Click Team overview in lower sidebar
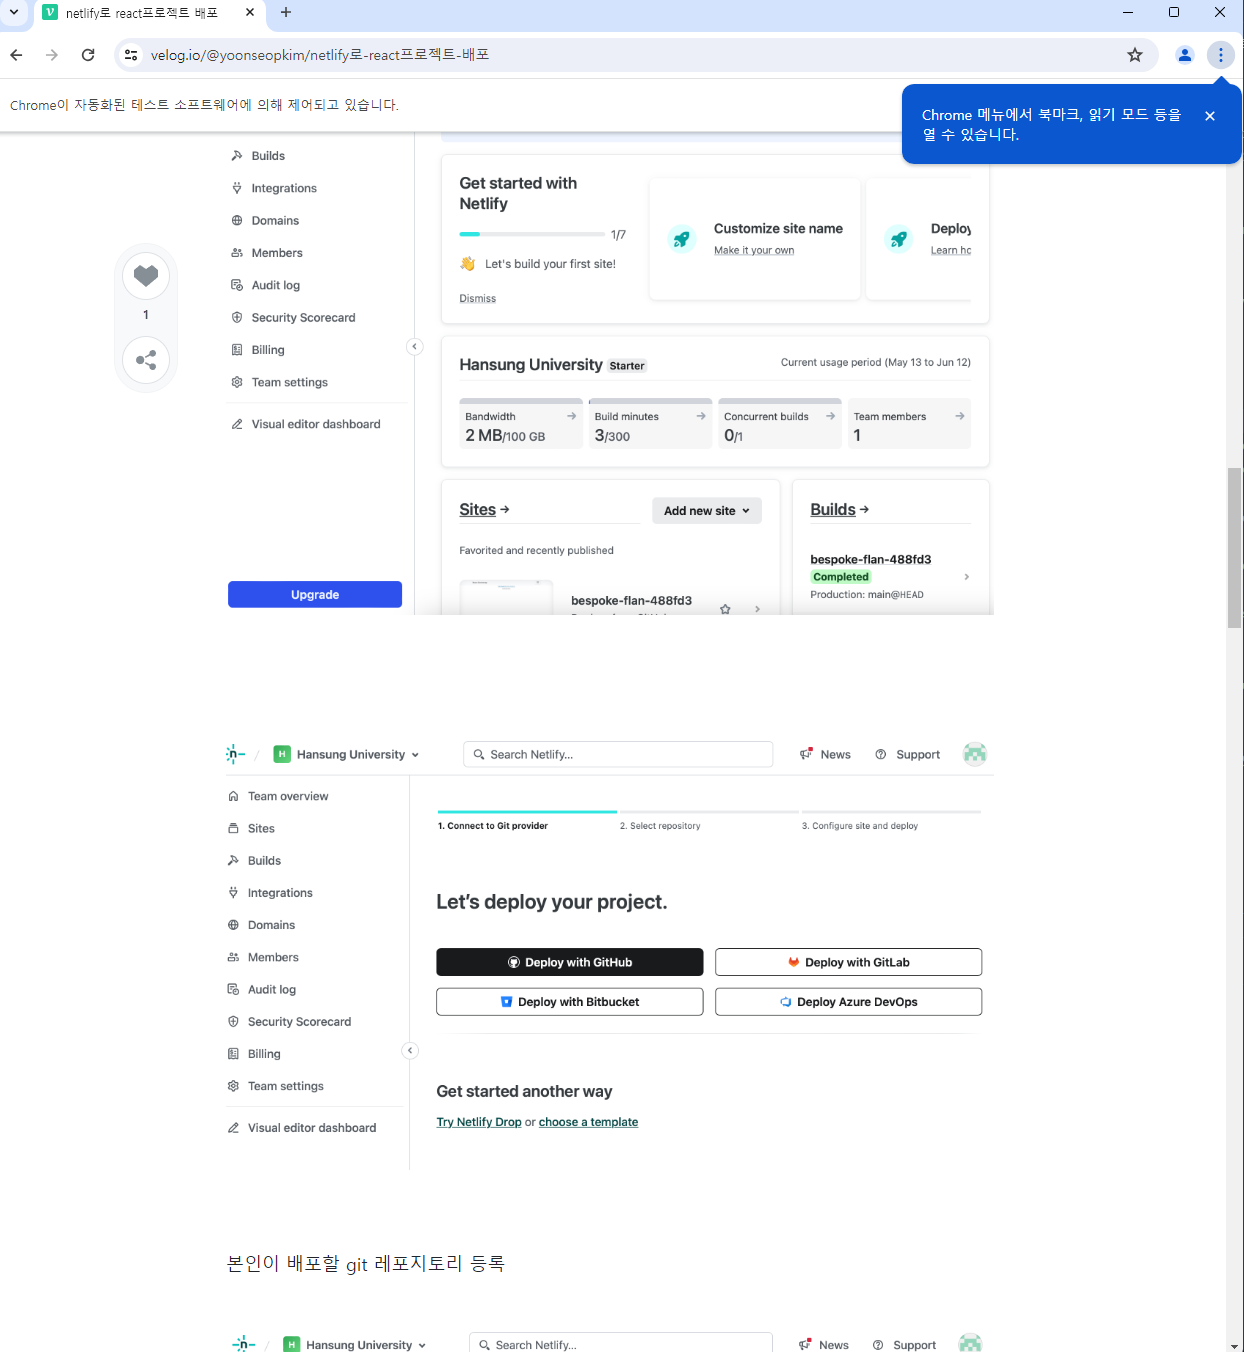1244x1352 pixels. (x=278, y=797)
